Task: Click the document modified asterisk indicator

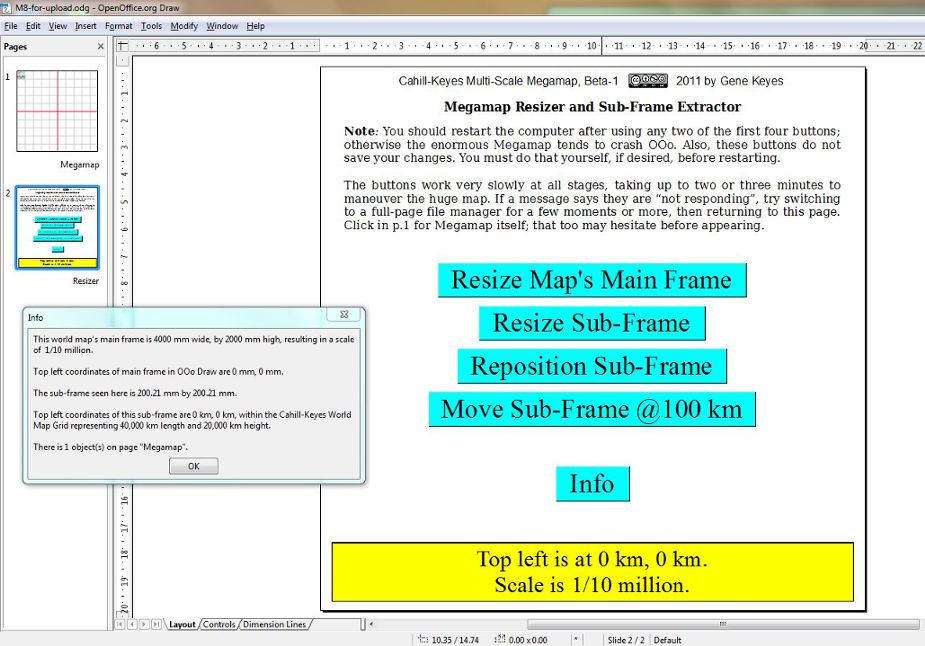Action: pyautogui.click(x=576, y=640)
